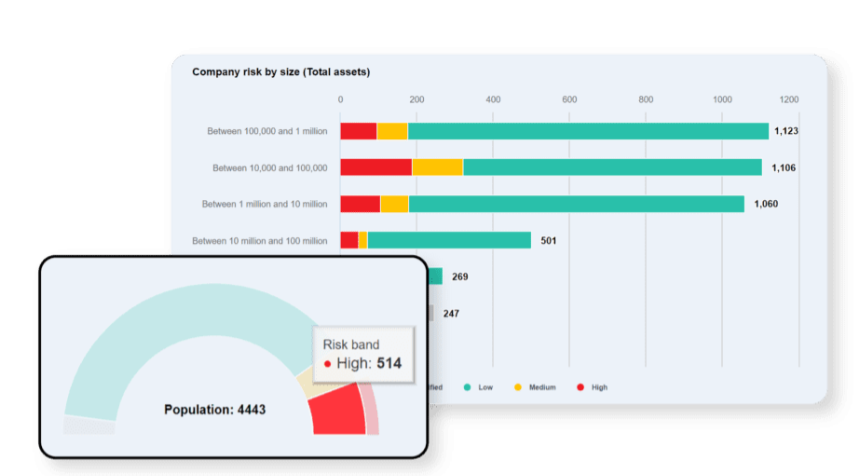Click green segment of 1 million–10 million bar
Image resolution: width=861 pixels, height=476 pixels.
(577, 204)
